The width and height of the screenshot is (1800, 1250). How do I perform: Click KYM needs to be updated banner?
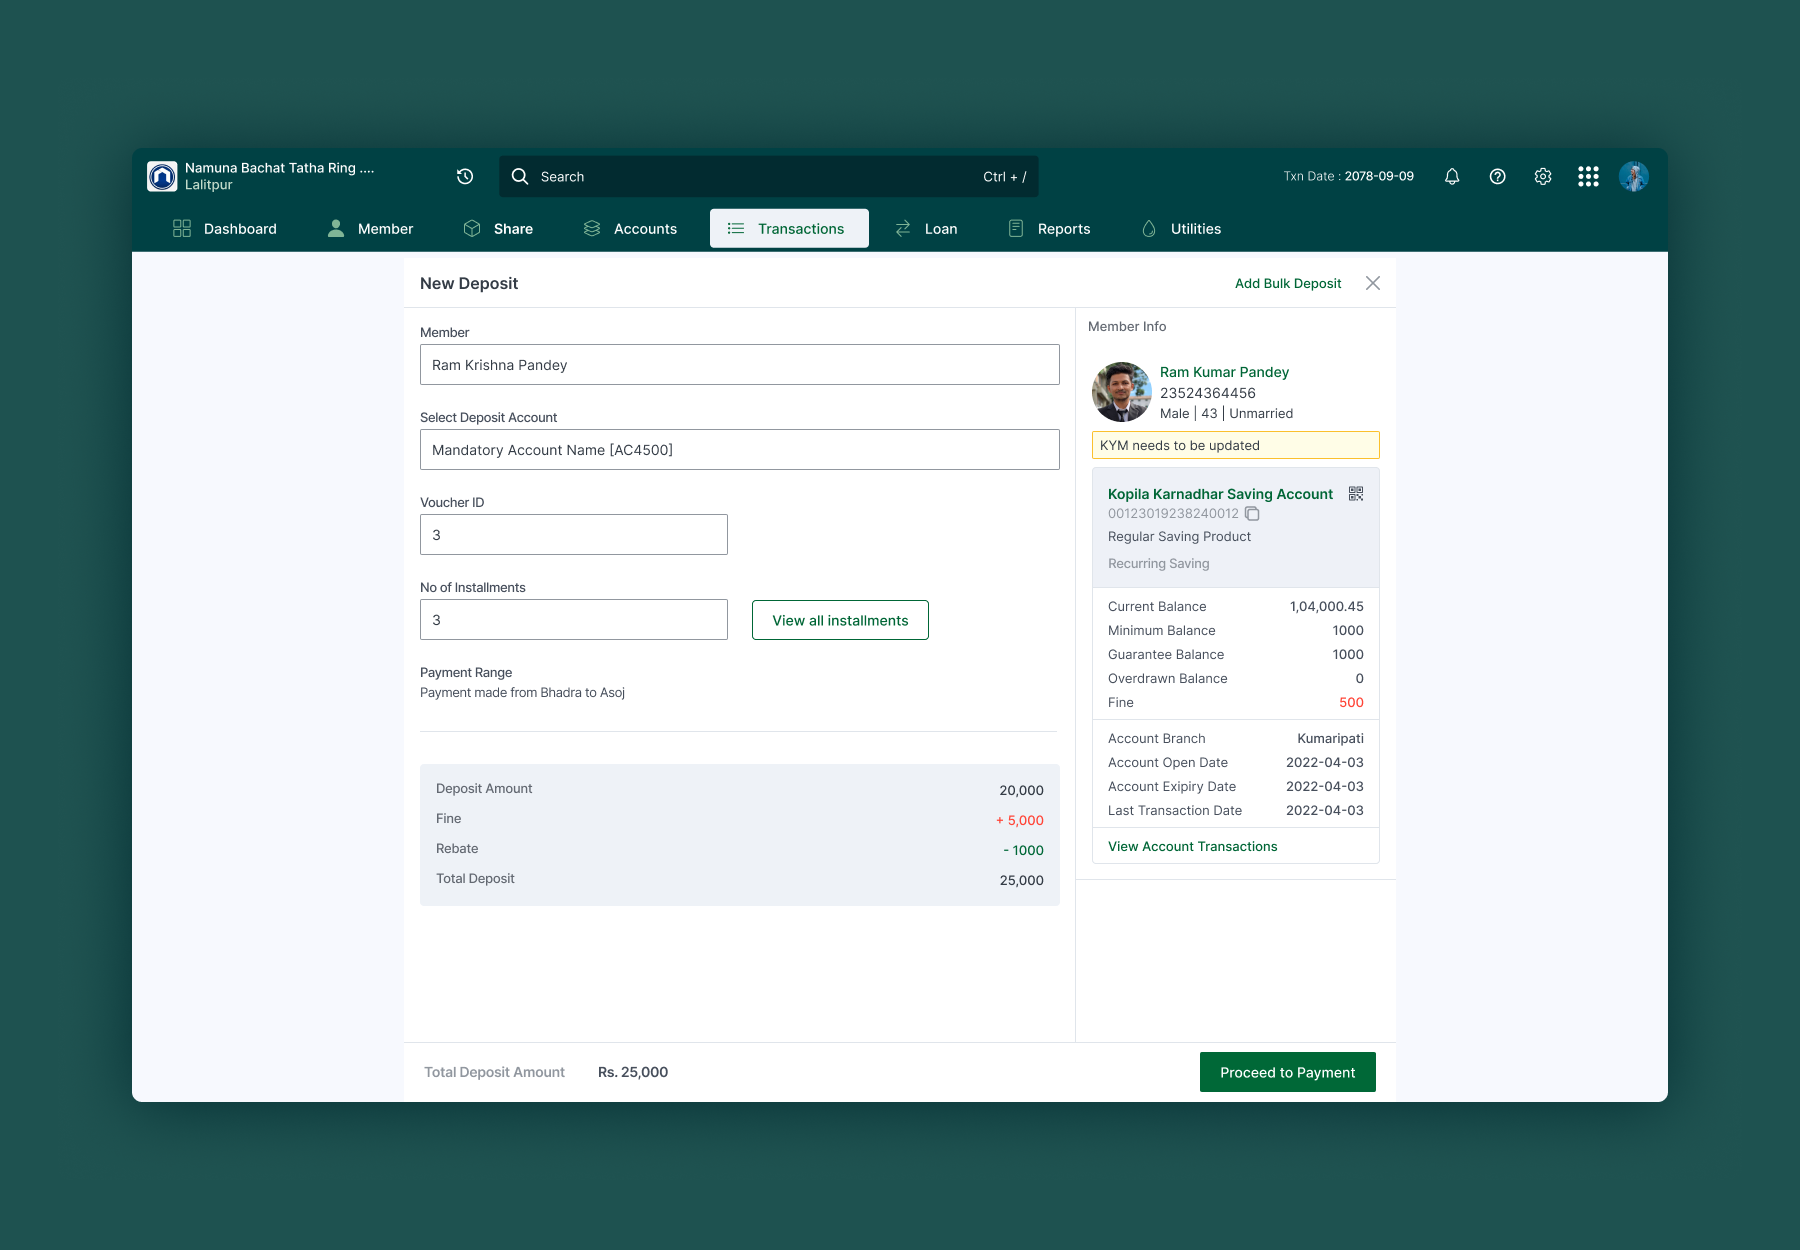(1236, 445)
